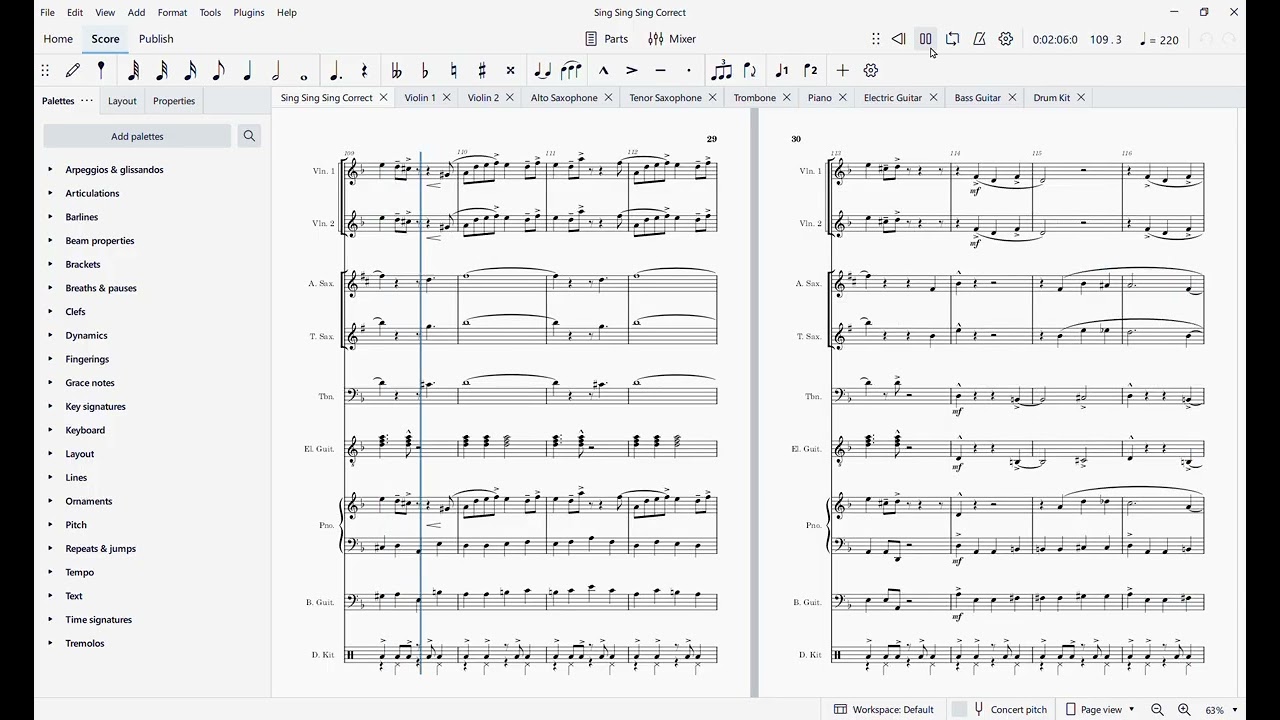Viewport: 1280px width, 720px height.
Task: Expand the Barlines palette
Action: click(x=50, y=217)
